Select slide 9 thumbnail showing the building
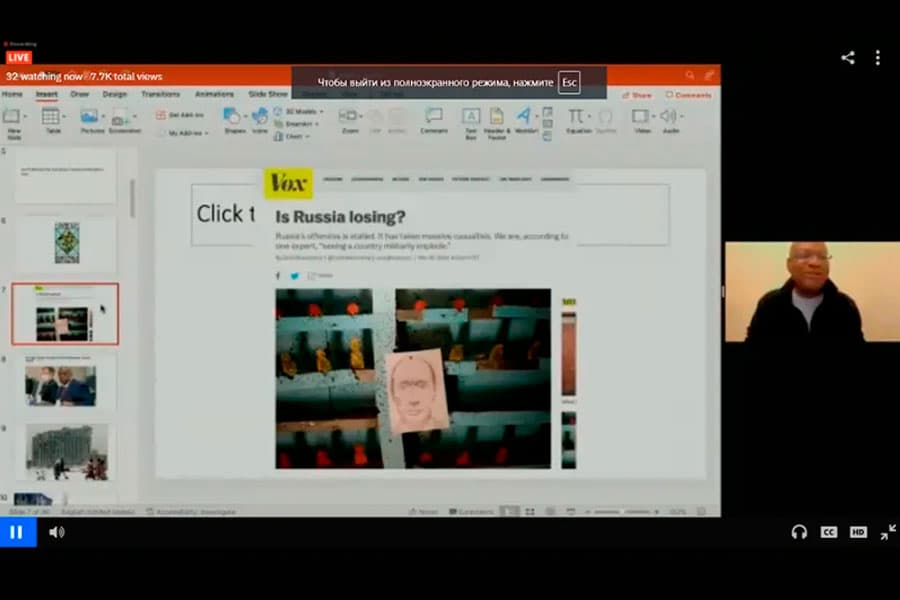Screen dimensions: 900x600 click(x=67, y=452)
